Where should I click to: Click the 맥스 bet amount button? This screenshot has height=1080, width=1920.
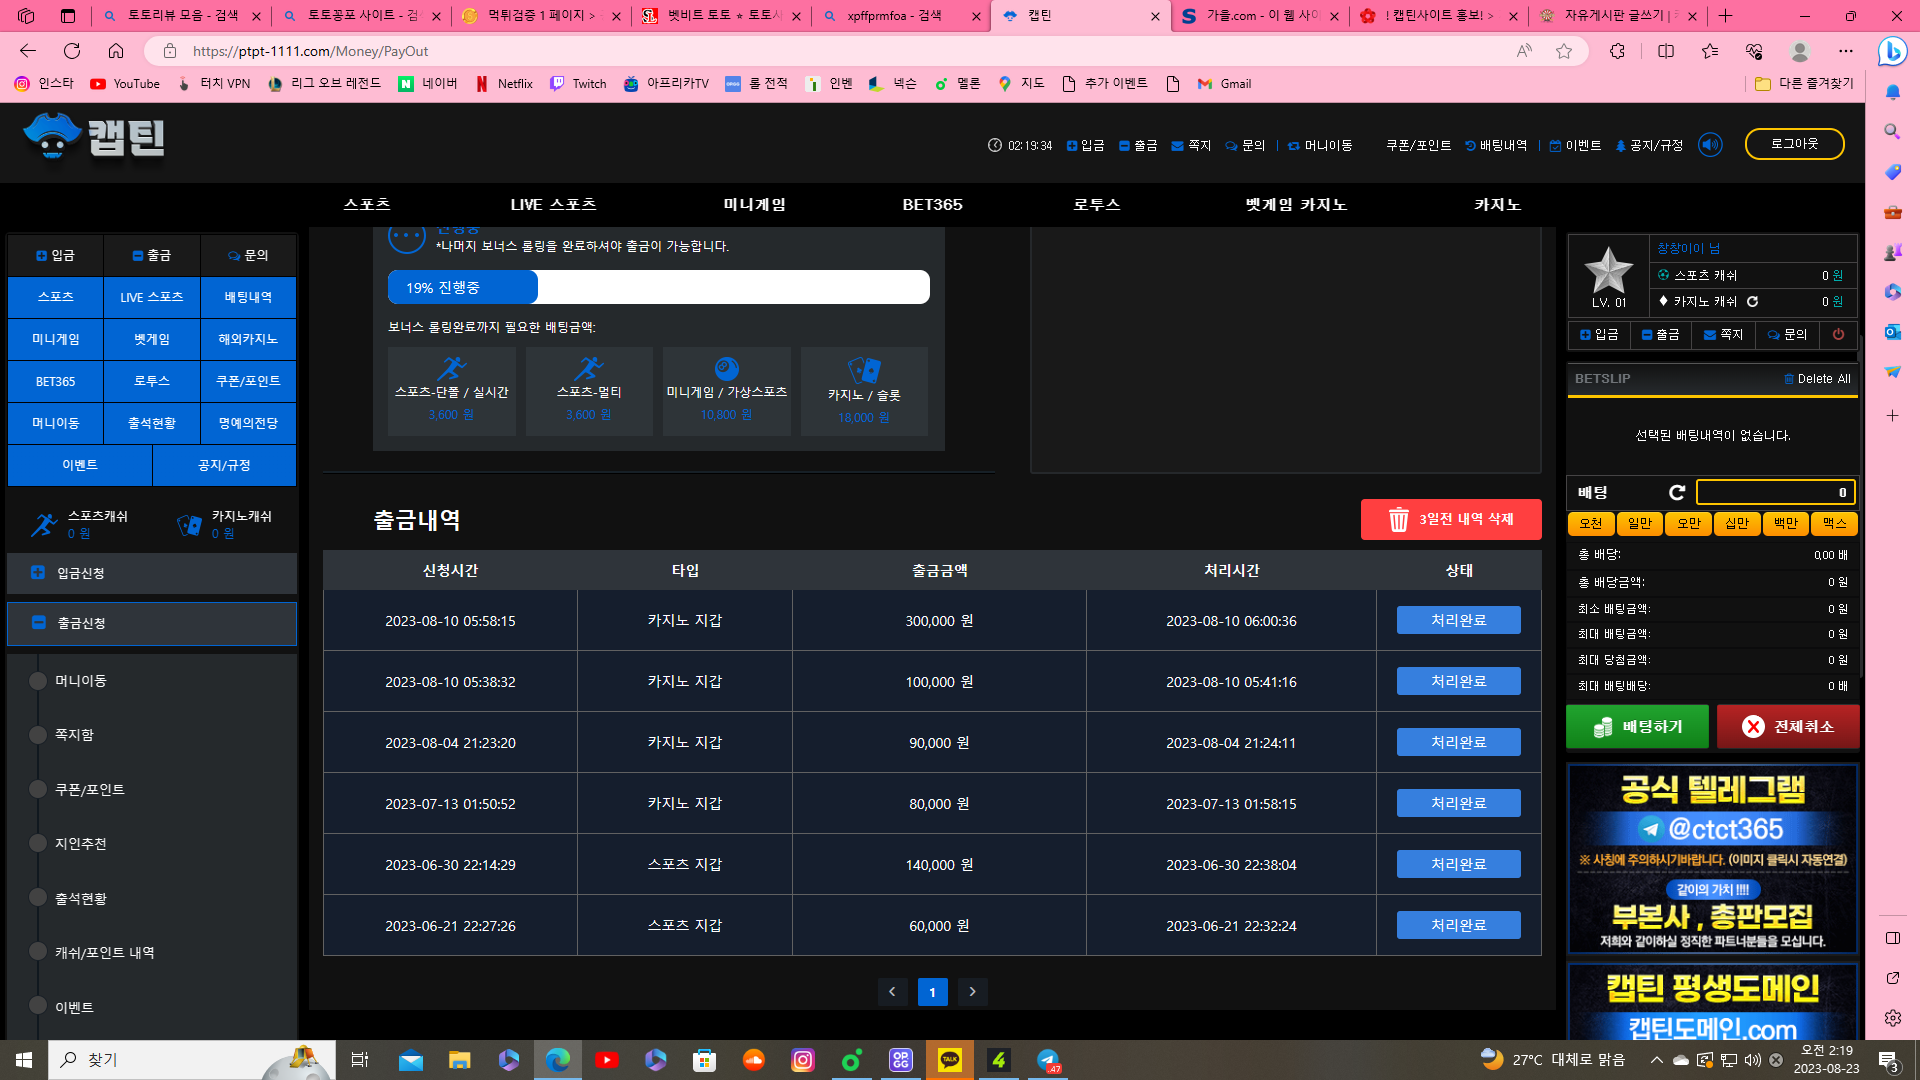pyautogui.click(x=1834, y=524)
